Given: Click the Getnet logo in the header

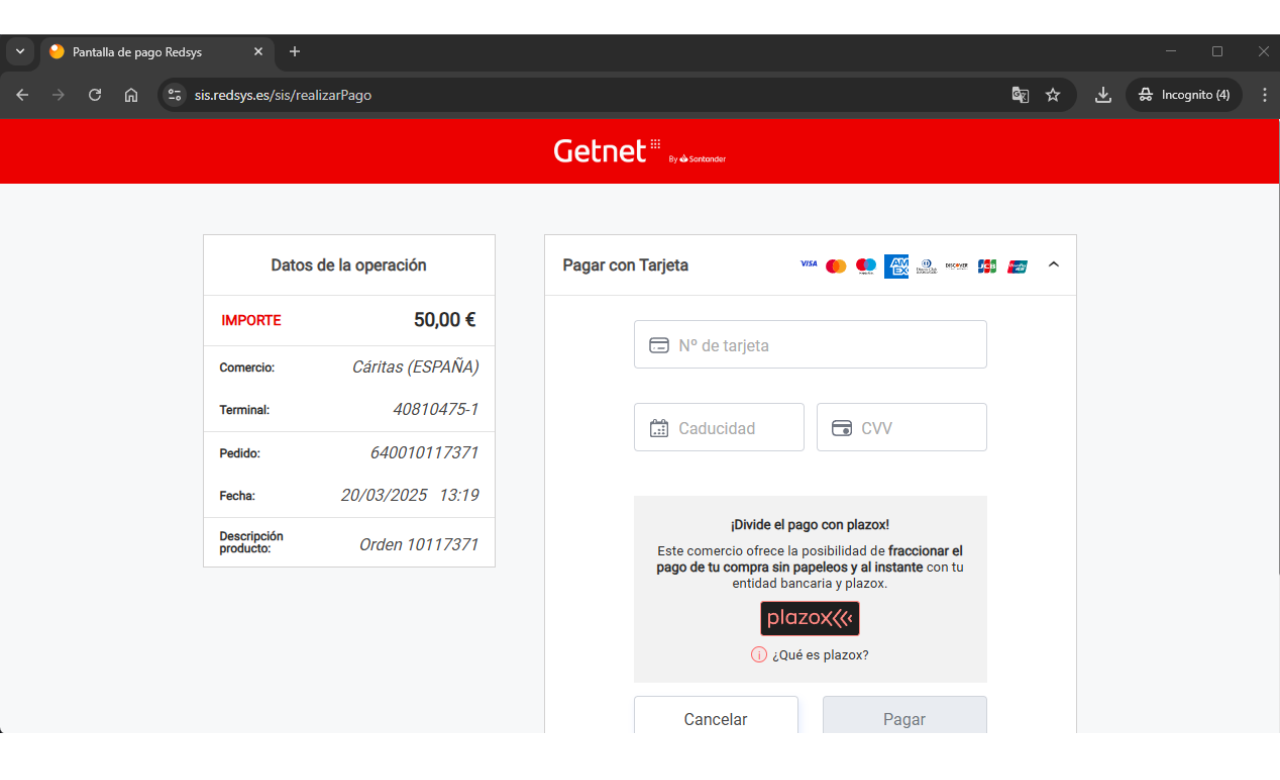Looking at the screenshot, I should coord(640,152).
